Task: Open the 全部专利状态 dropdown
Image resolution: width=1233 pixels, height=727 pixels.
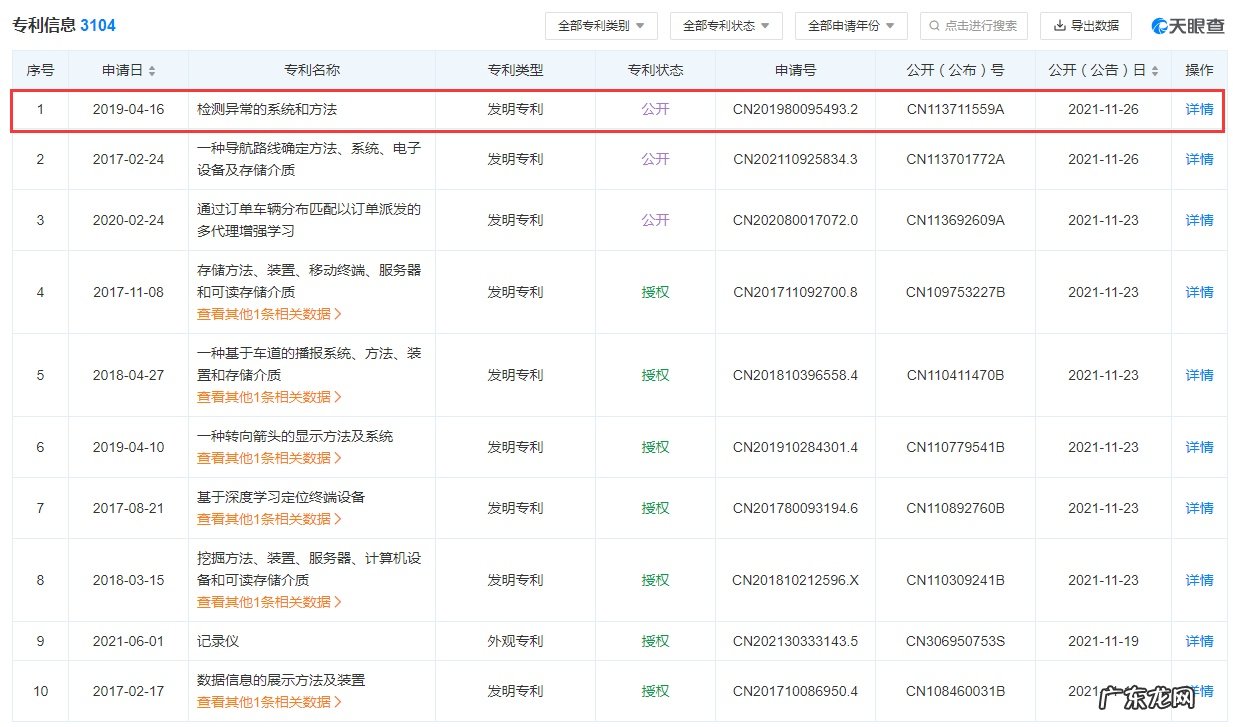Action: coord(726,26)
